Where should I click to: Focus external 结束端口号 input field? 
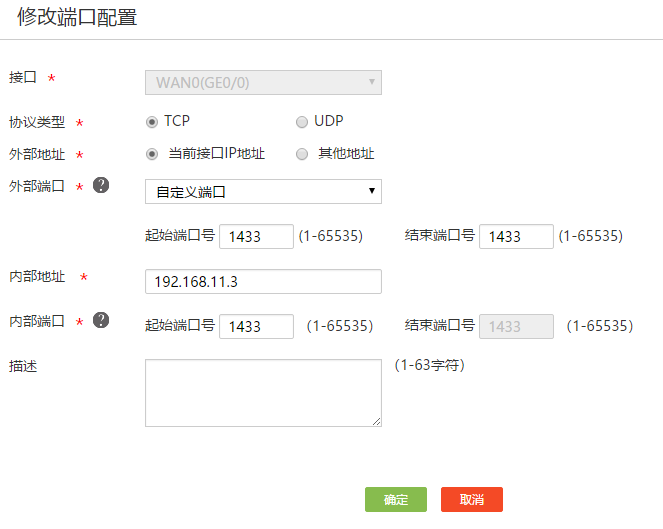[x=516, y=237]
